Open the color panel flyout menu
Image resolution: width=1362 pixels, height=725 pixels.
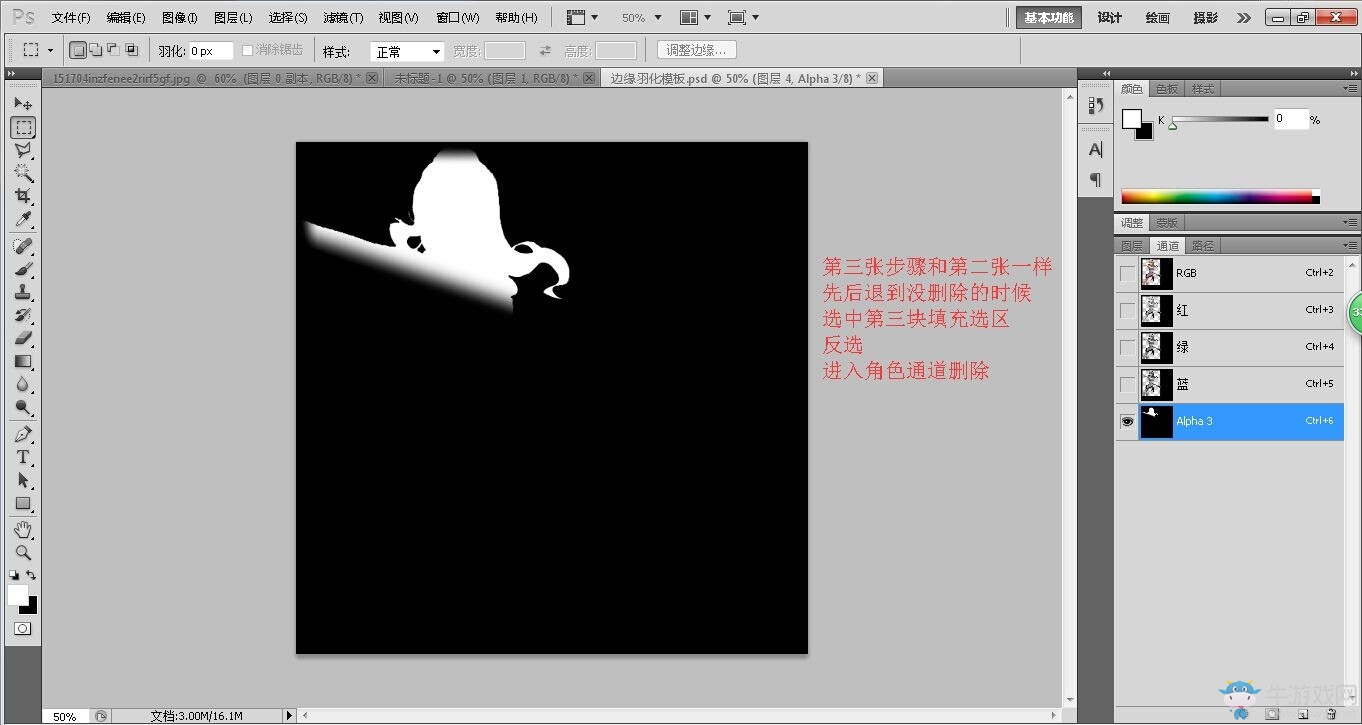(x=1350, y=89)
